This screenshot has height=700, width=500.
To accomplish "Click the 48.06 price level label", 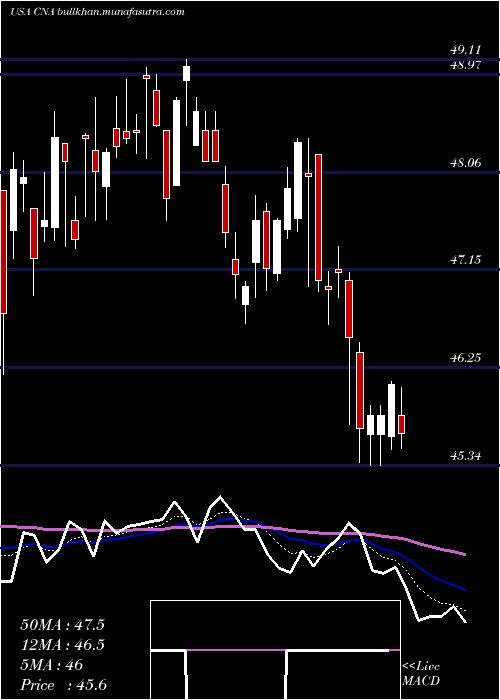I will pyautogui.click(x=466, y=163).
